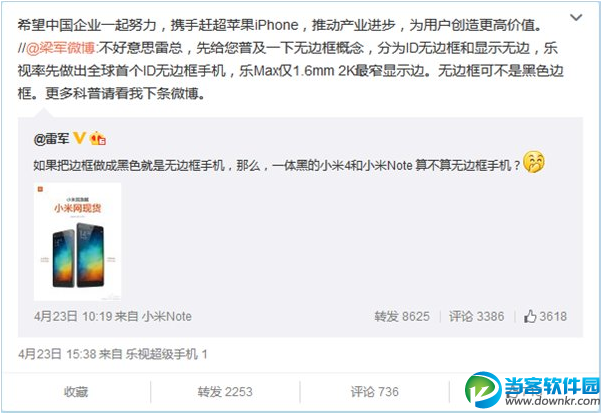Click the www.downkr.com watermark text
This screenshot has height=415, width=601.
552,401
